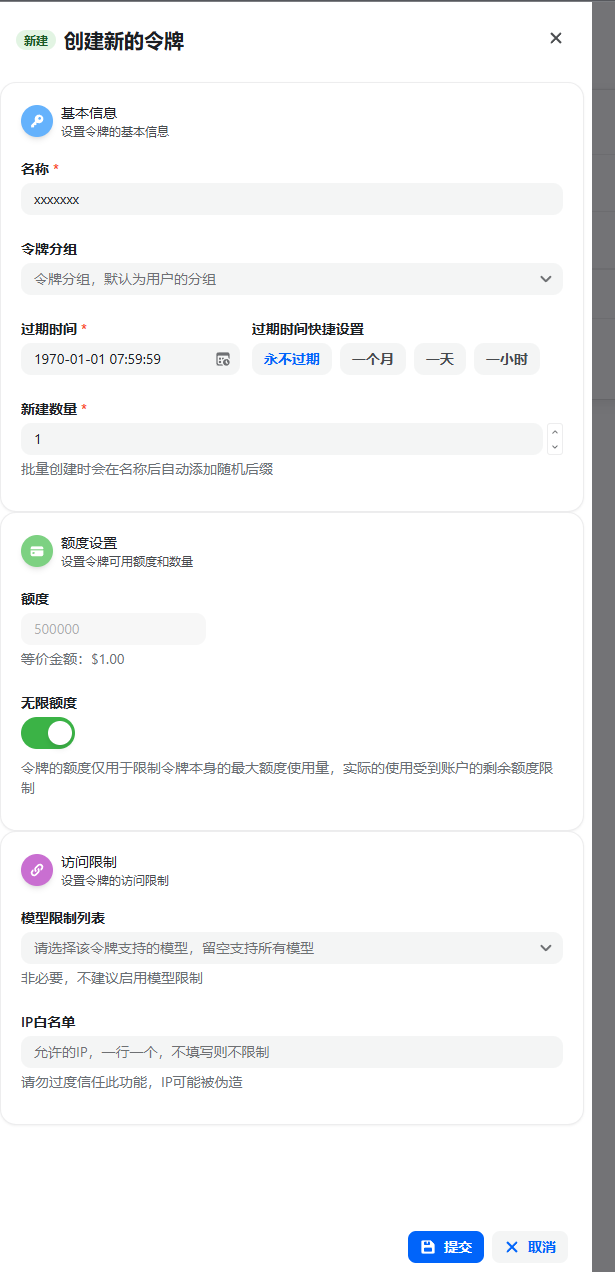This screenshot has height=1272, width=615.
Task: Click the purple link icon for 访问限制
Action: click(37, 870)
